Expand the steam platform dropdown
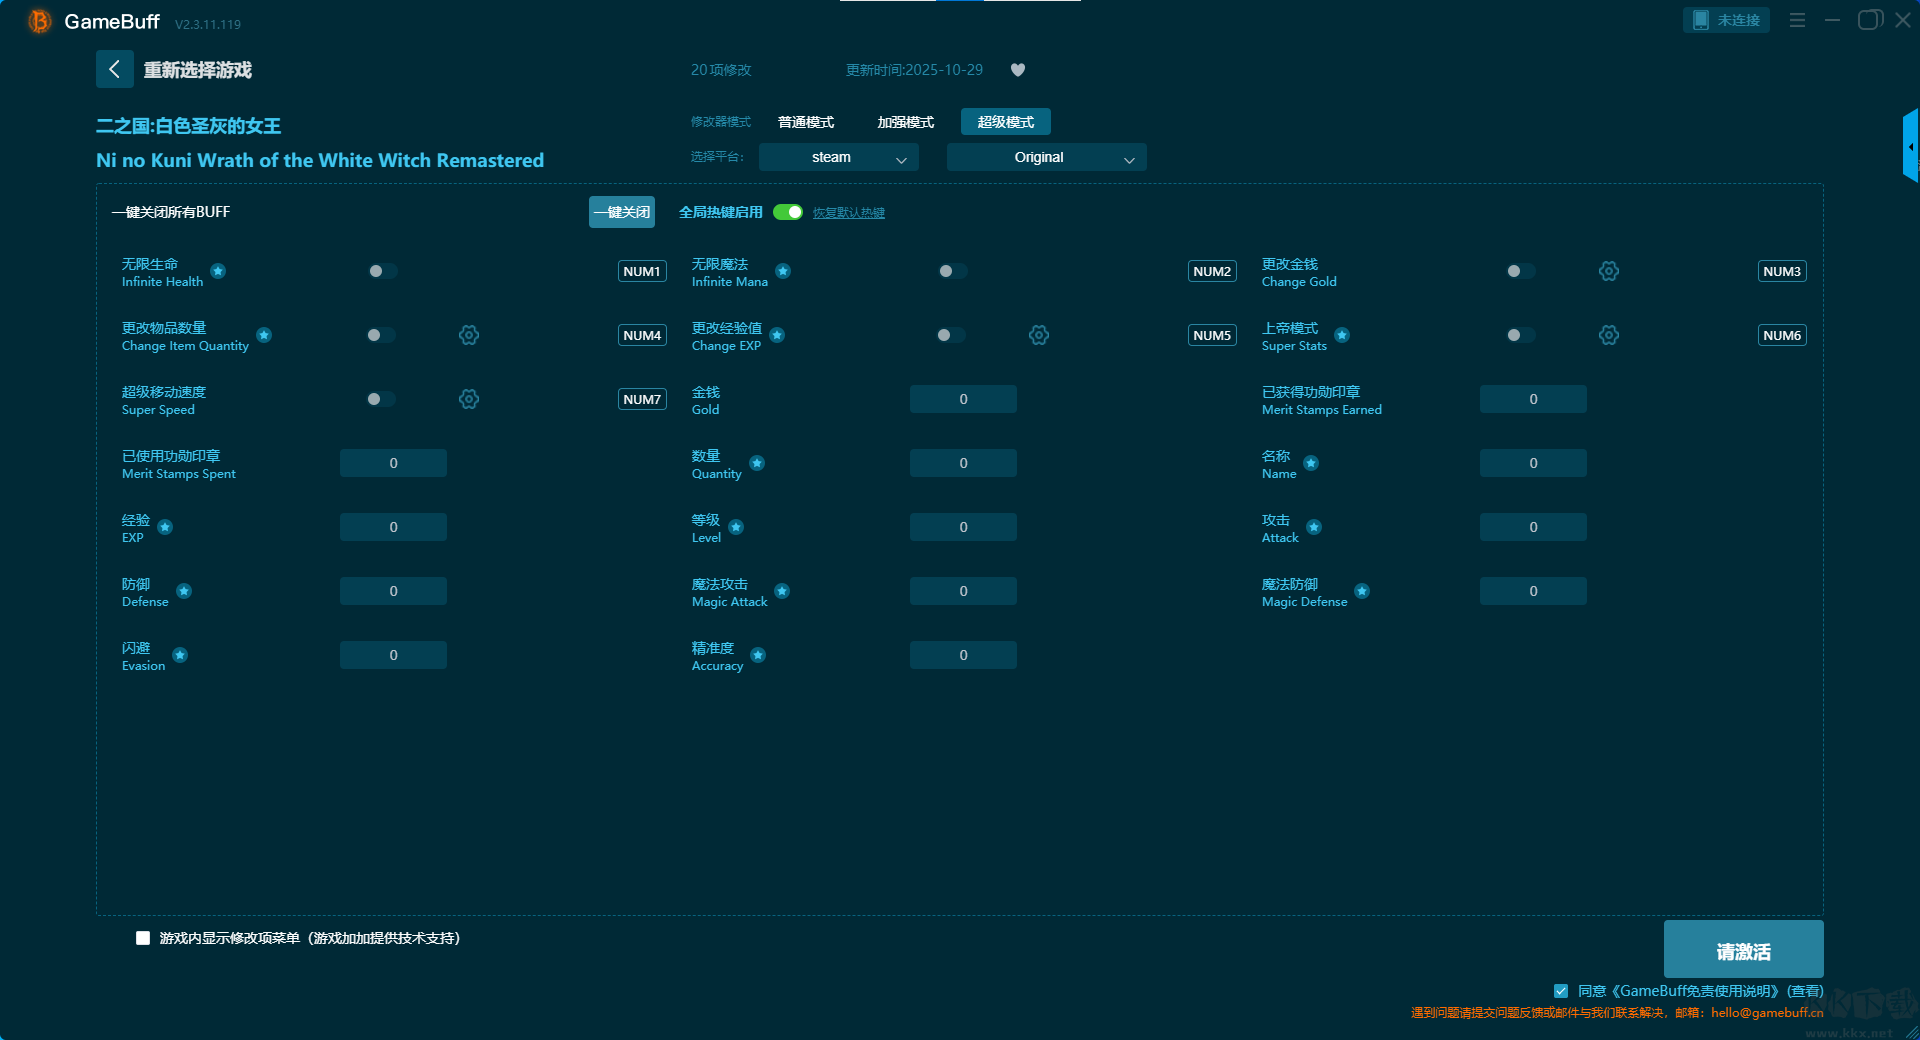The image size is (1920, 1040). (x=838, y=158)
